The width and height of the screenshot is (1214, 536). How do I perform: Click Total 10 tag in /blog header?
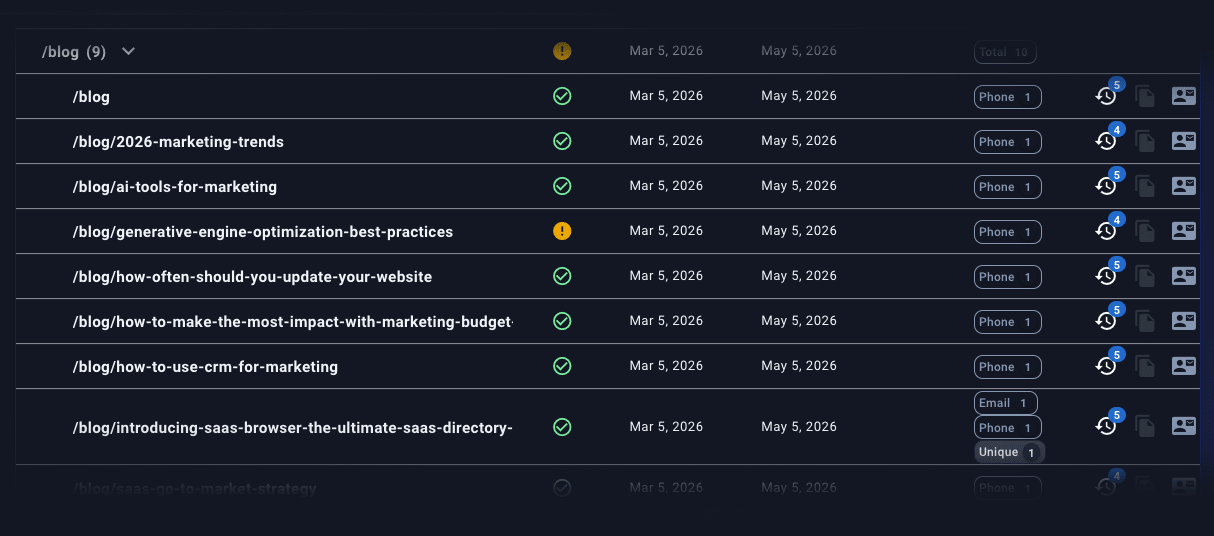(x=1005, y=52)
